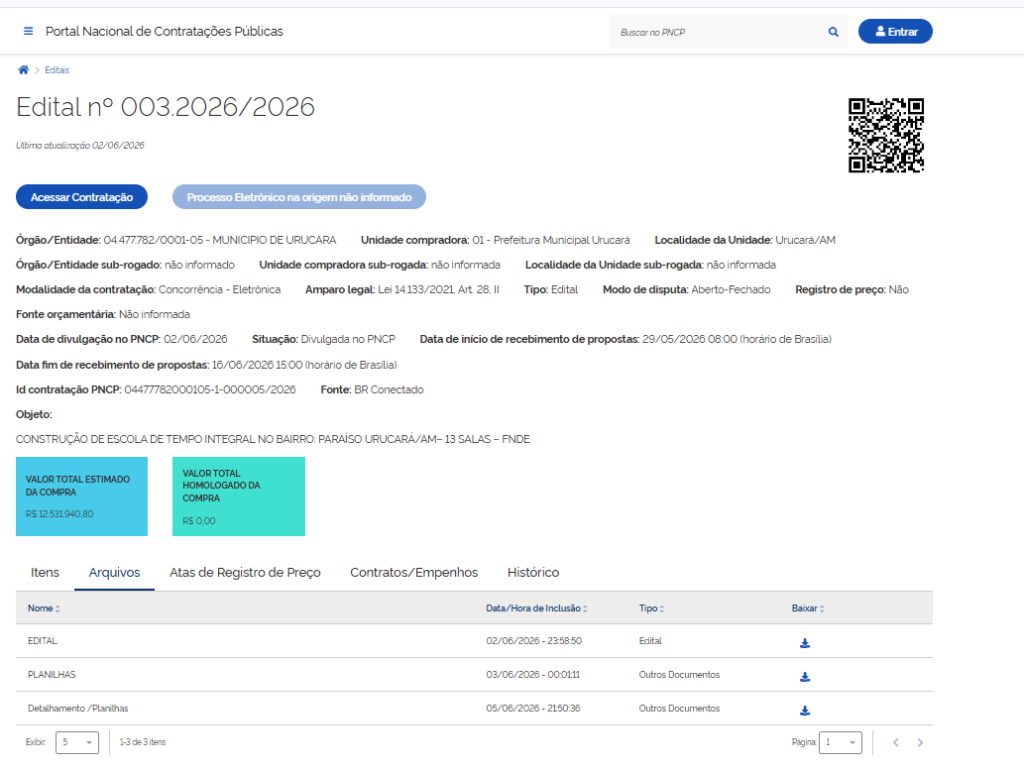
Task: Go to the home breadcrumb icon
Action: [24, 70]
